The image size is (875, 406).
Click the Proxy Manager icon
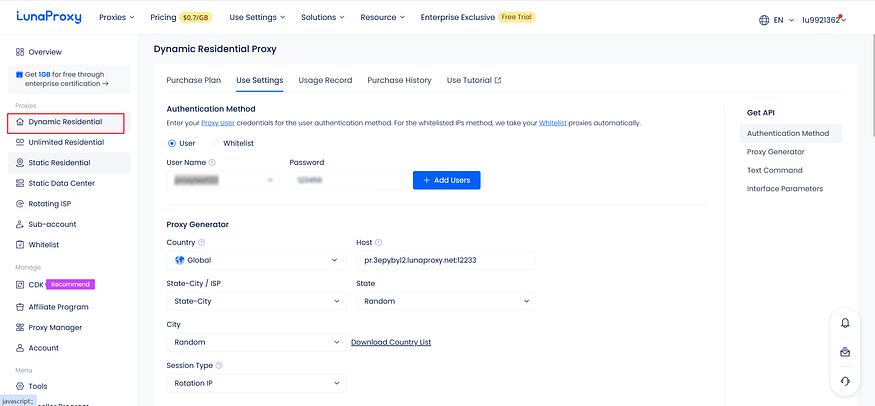click(x=20, y=327)
